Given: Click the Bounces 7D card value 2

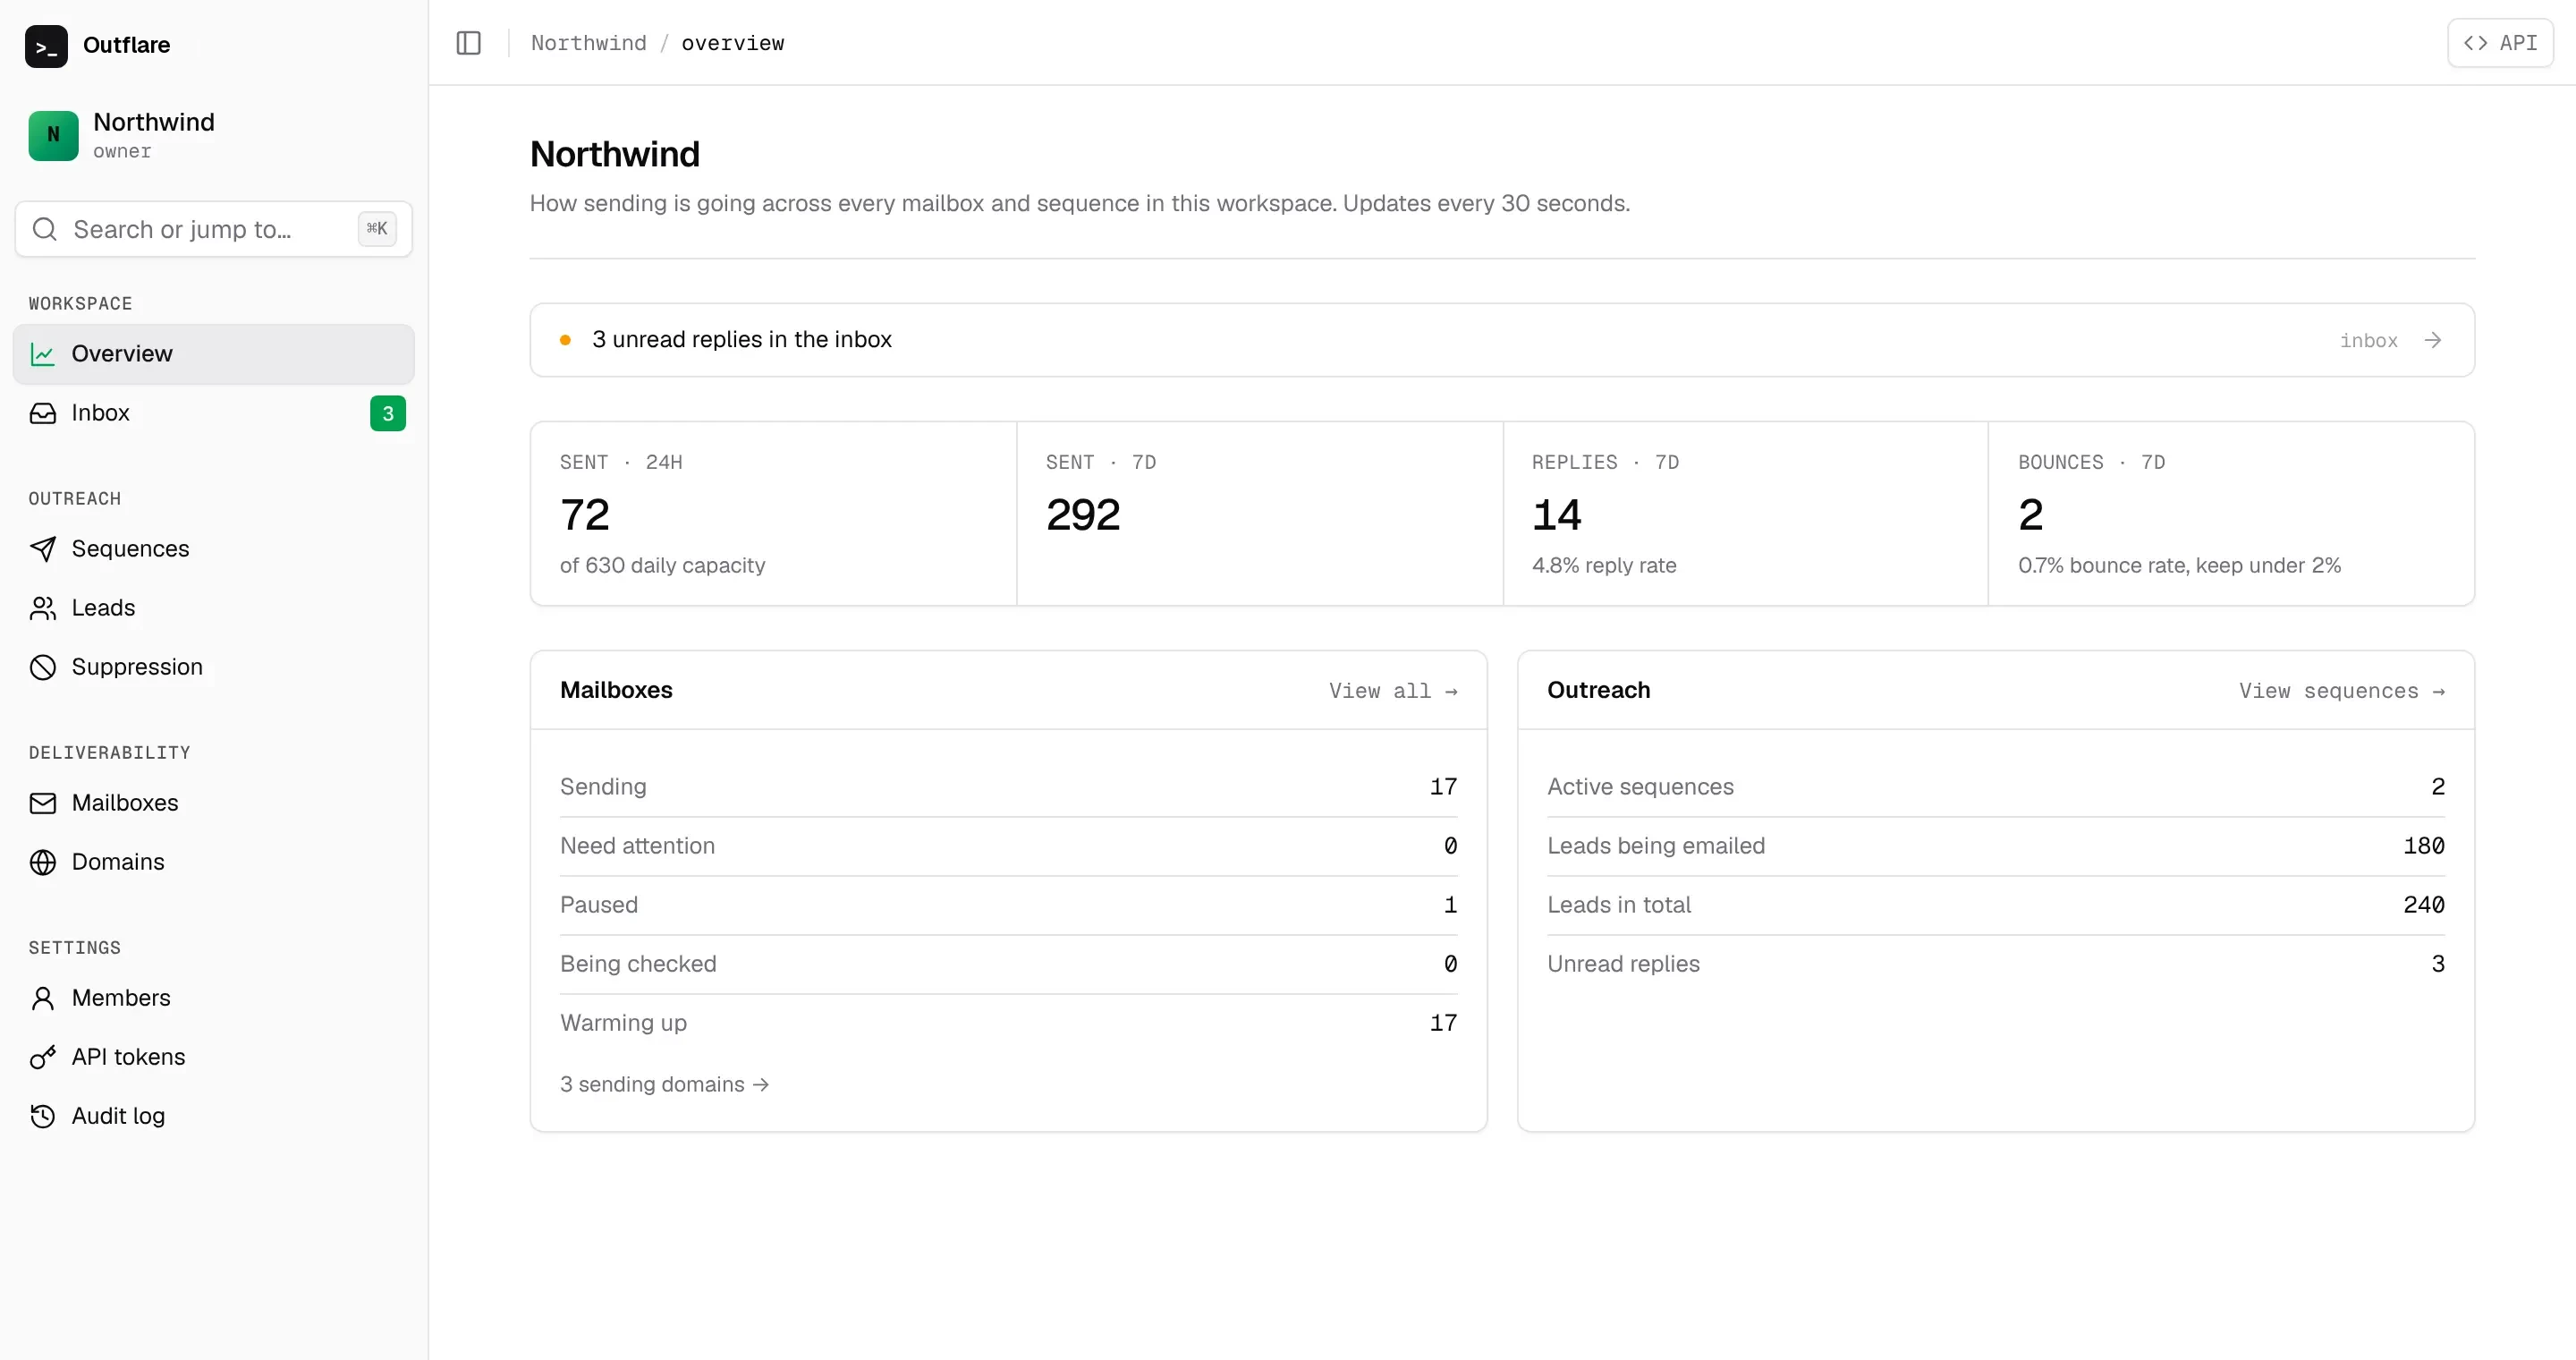Looking at the screenshot, I should (2030, 515).
